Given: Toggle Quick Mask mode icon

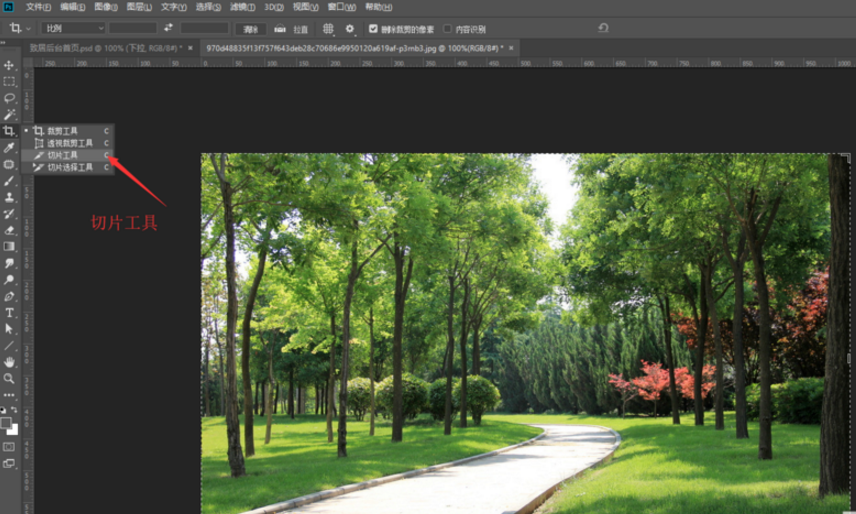Looking at the screenshot, I should click(9, 446).
